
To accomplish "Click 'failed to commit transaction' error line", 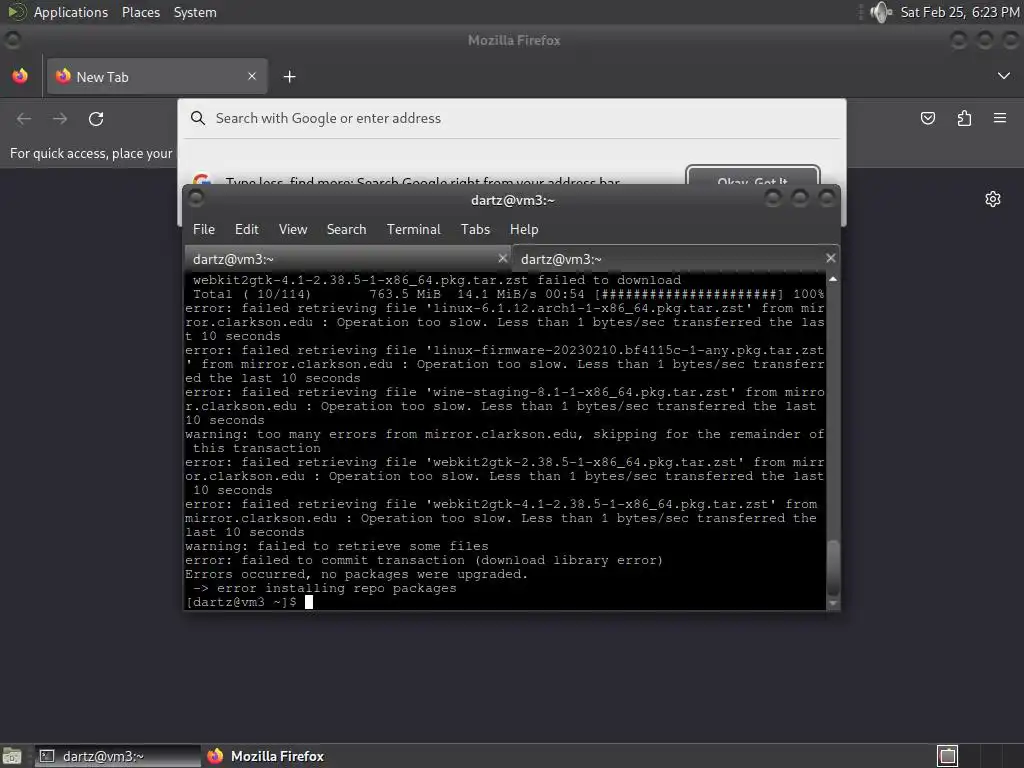I will tap(424, 560).
